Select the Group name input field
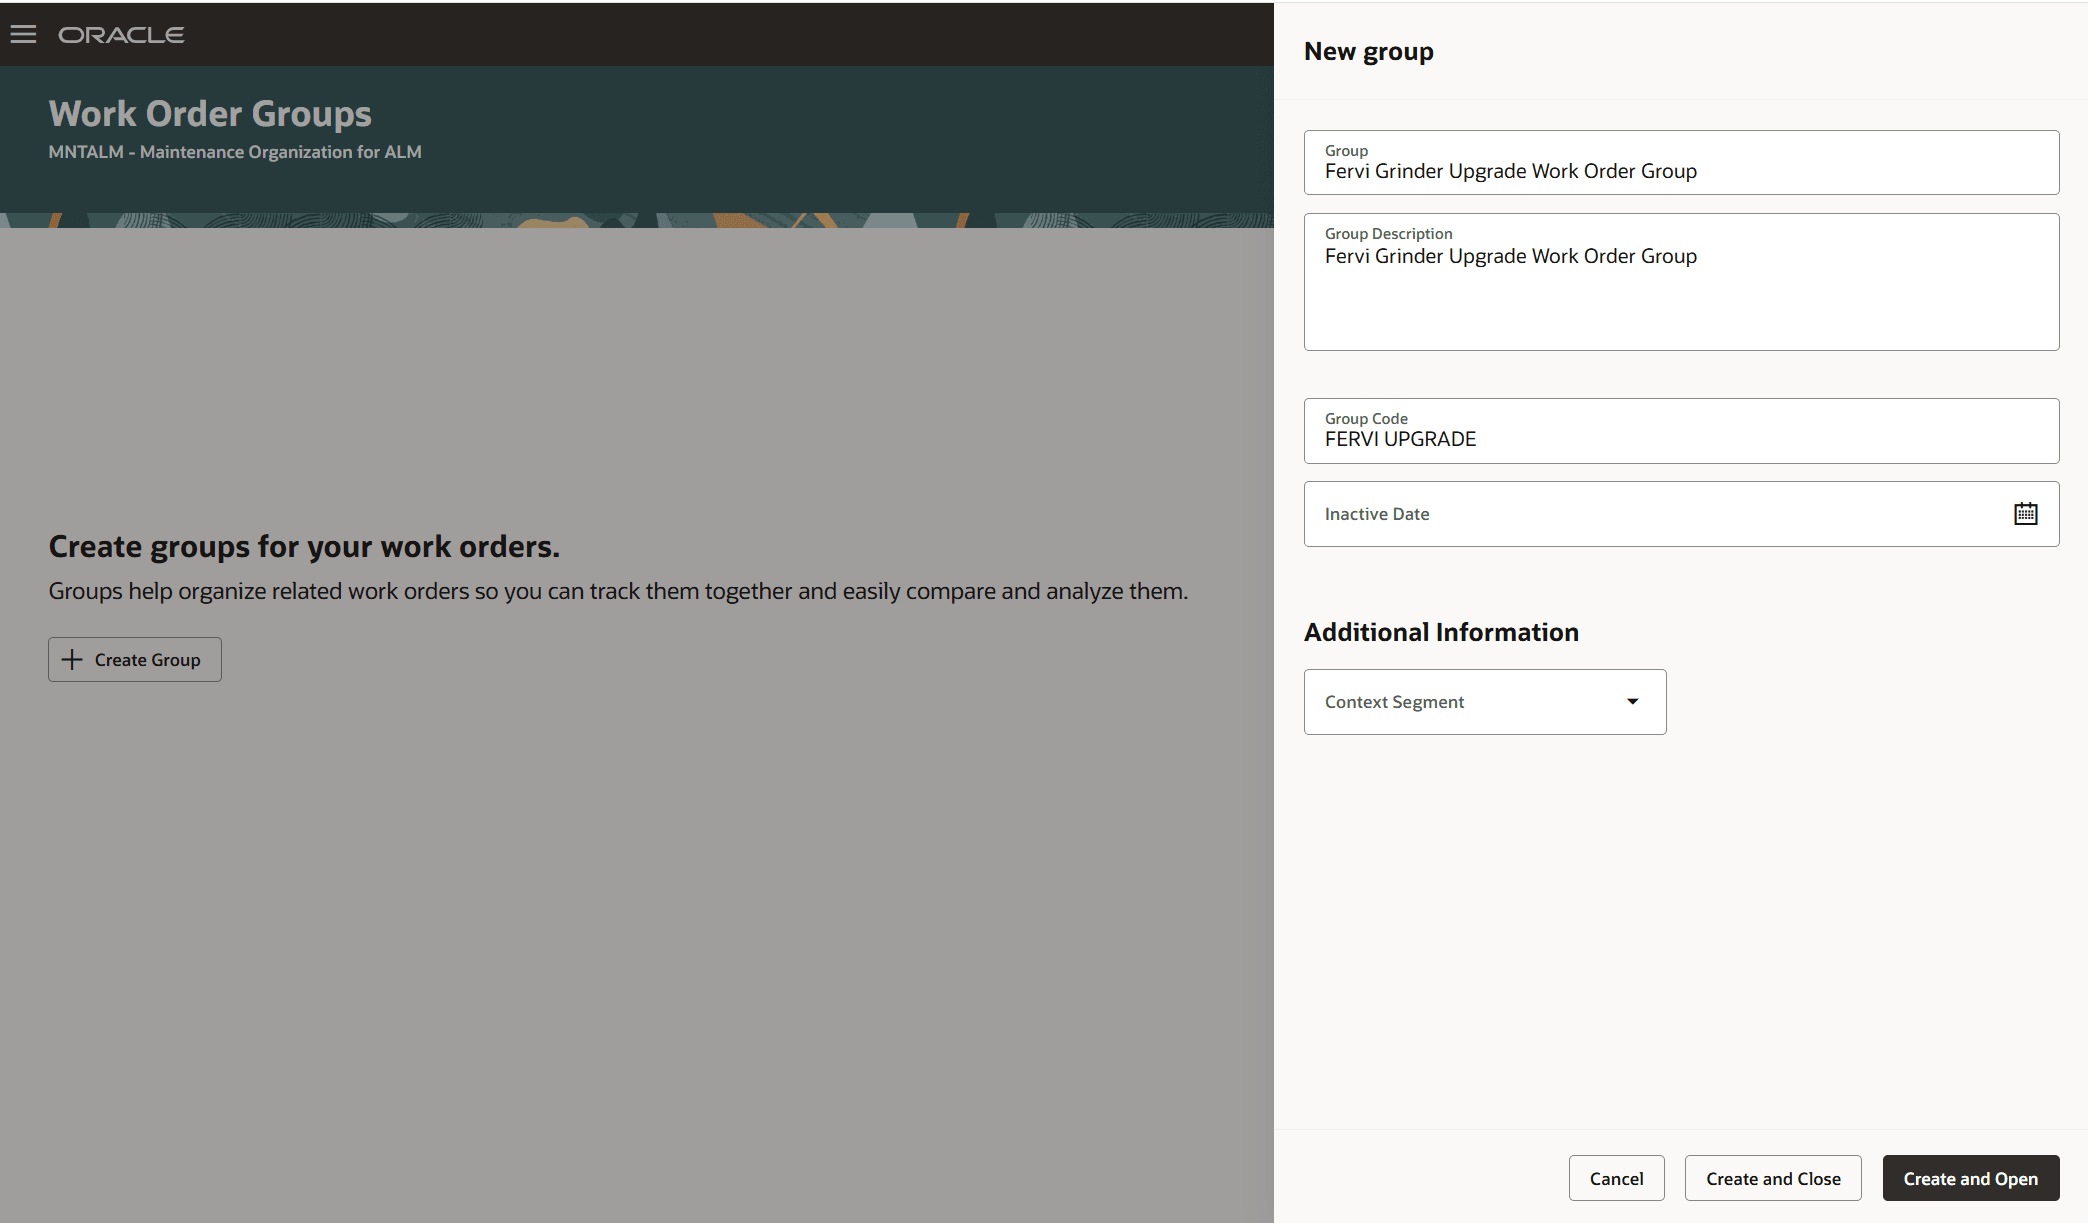 click(x=1680, y=170)
